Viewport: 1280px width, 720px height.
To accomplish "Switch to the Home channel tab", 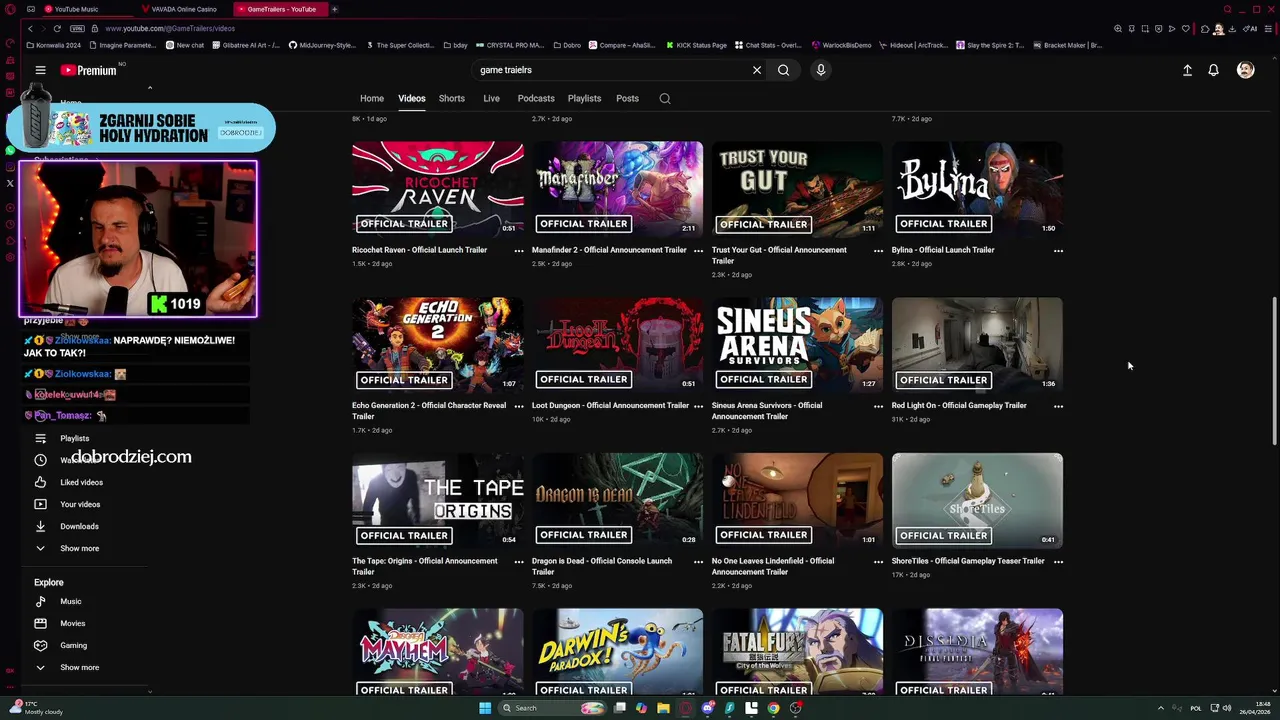I will click(372, 98).
